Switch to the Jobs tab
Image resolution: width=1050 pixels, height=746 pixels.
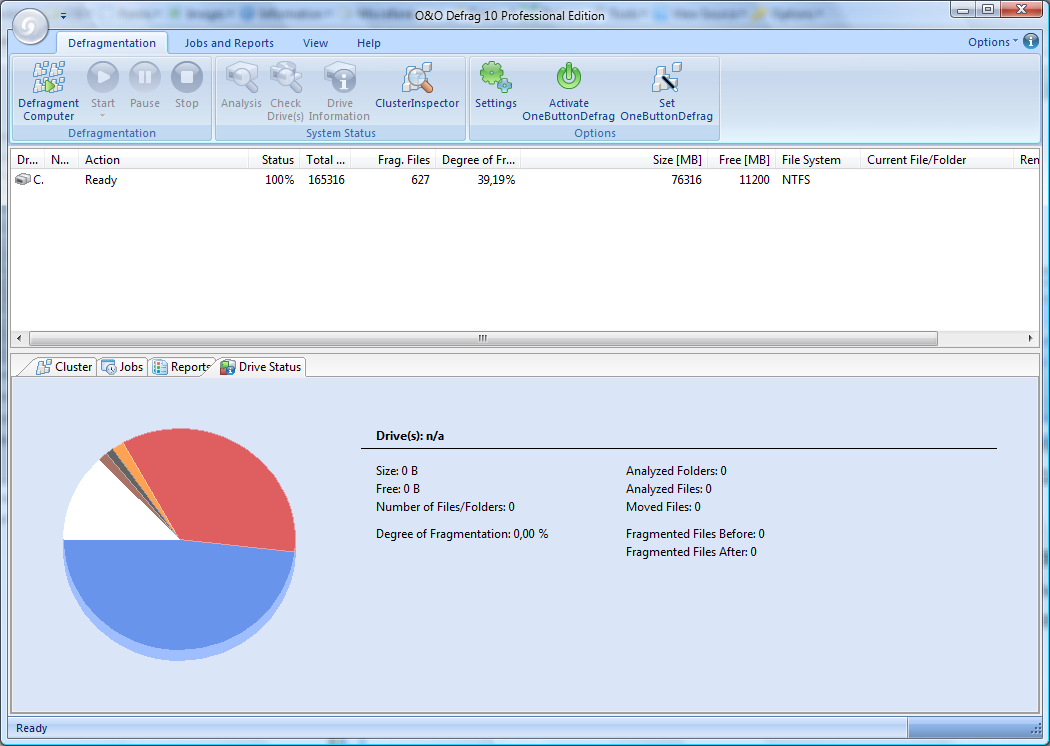(x=122, y=367)
